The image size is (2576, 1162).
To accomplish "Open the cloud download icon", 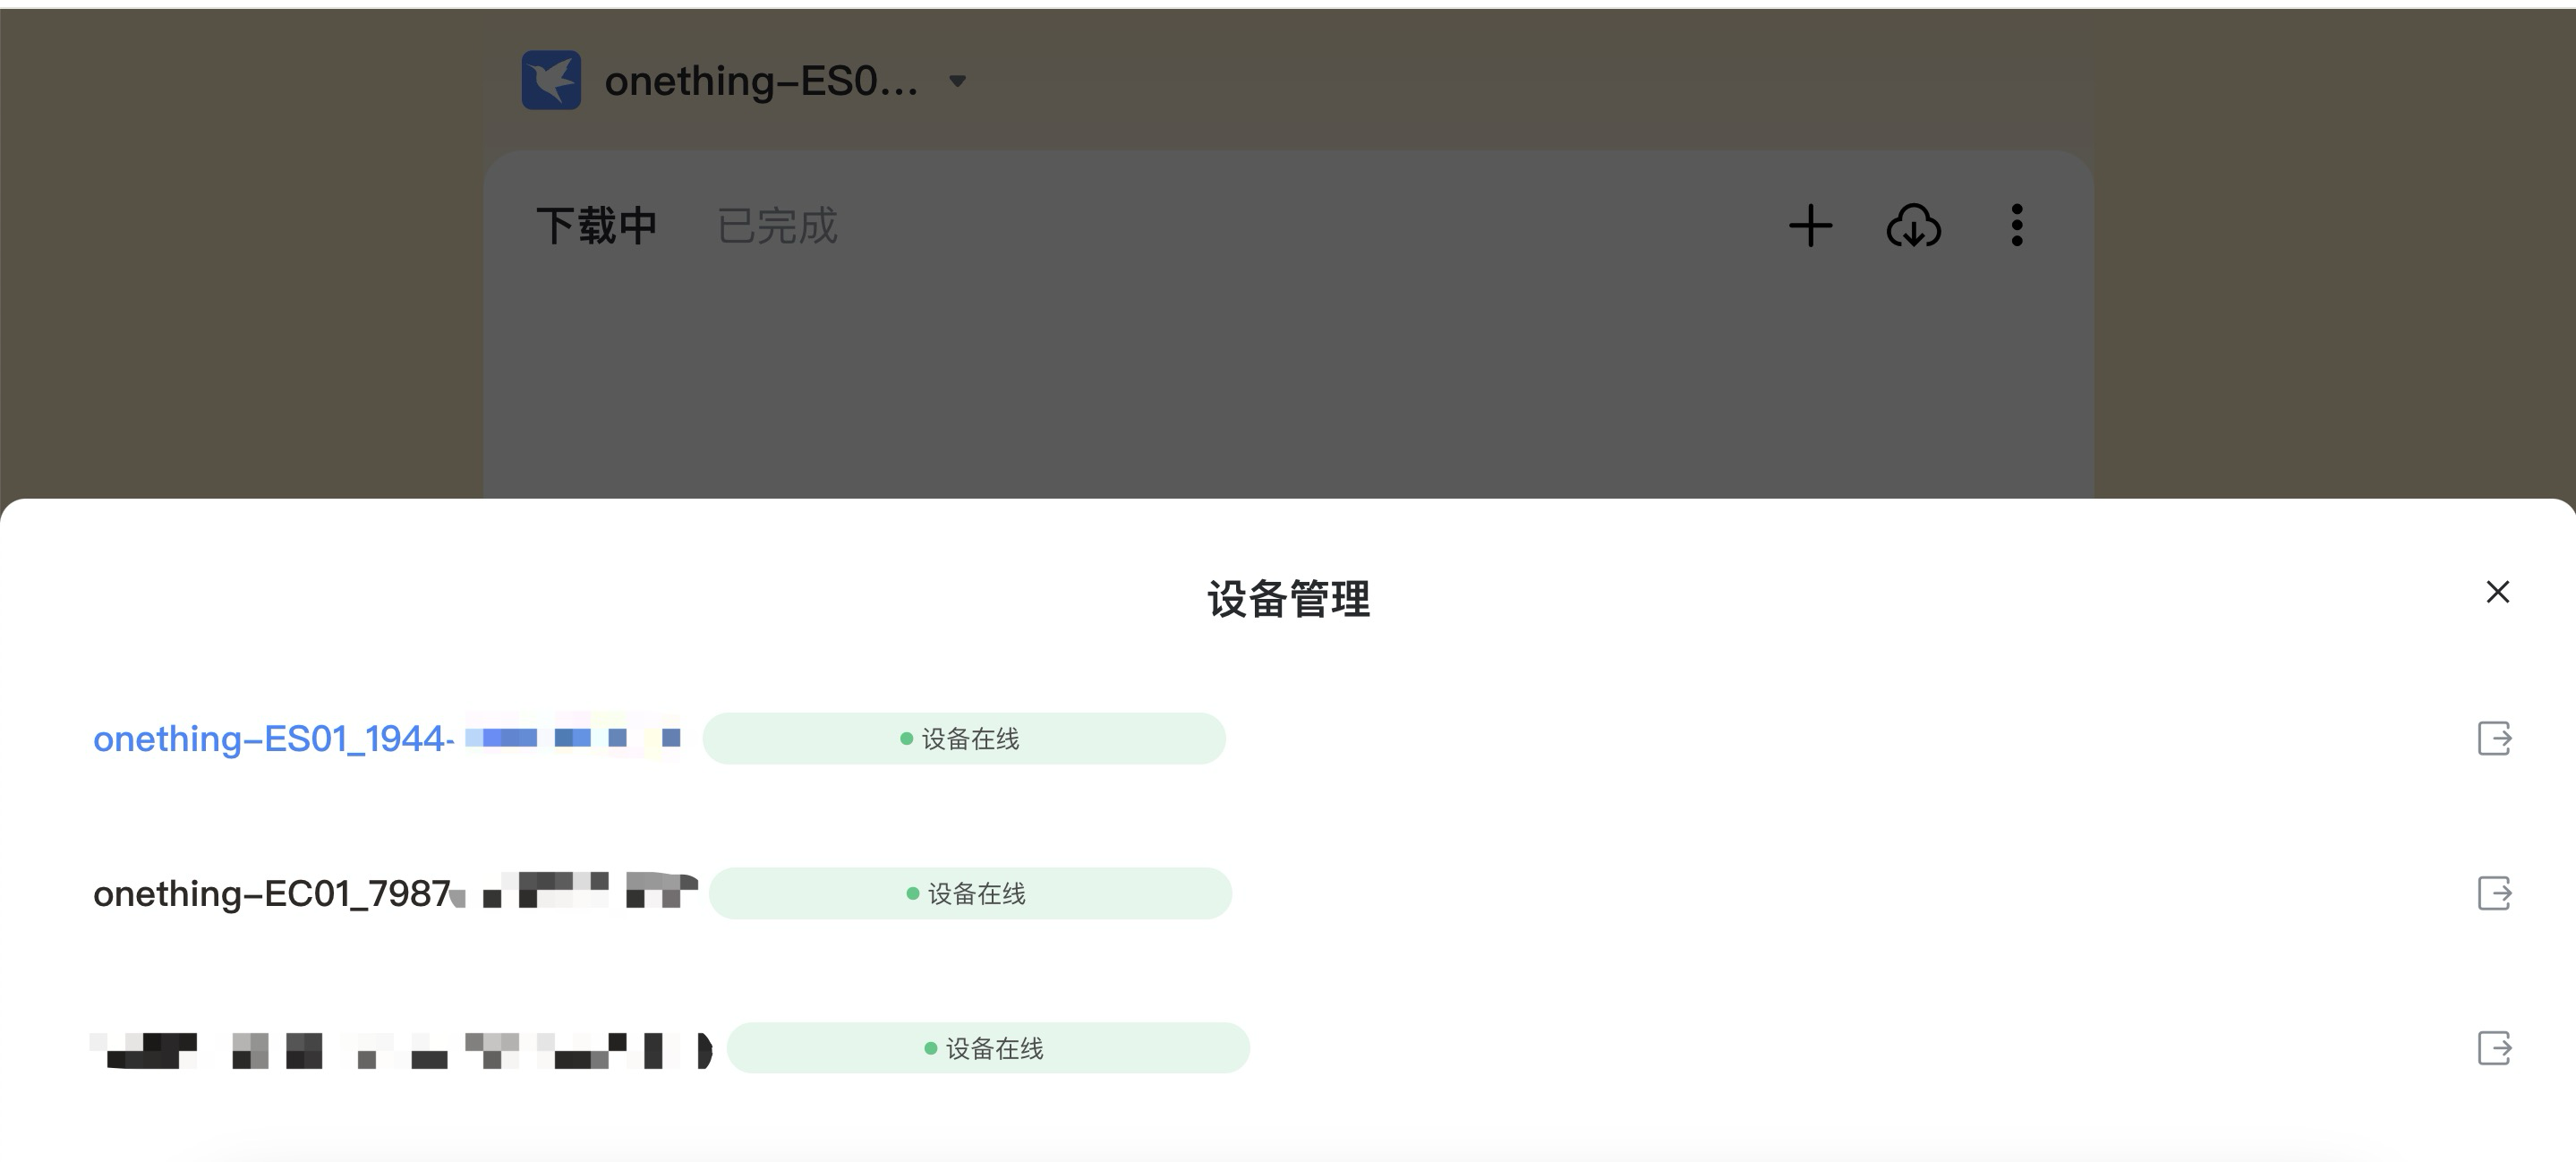I will tap(1913, 225).
